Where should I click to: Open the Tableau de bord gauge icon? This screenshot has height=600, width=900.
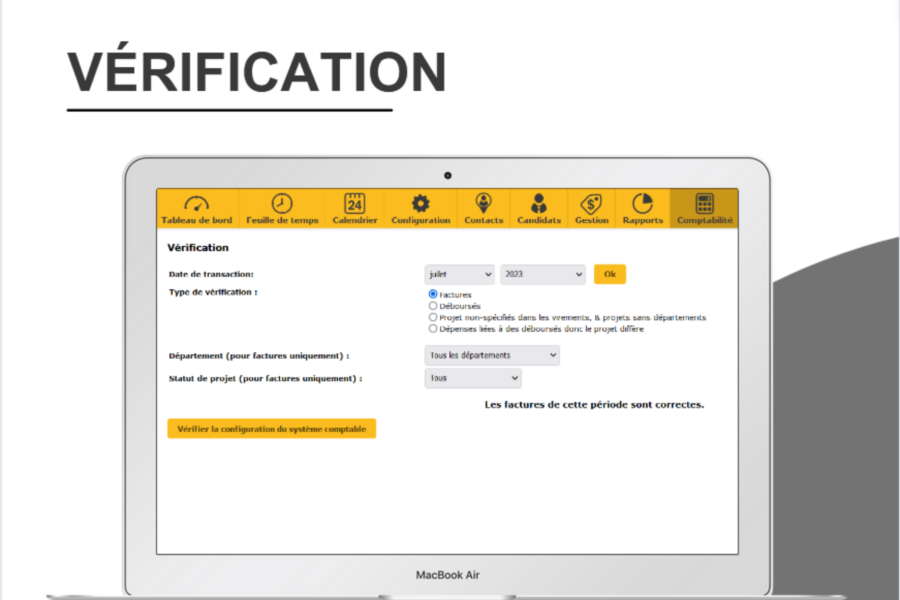coord(196,203)
